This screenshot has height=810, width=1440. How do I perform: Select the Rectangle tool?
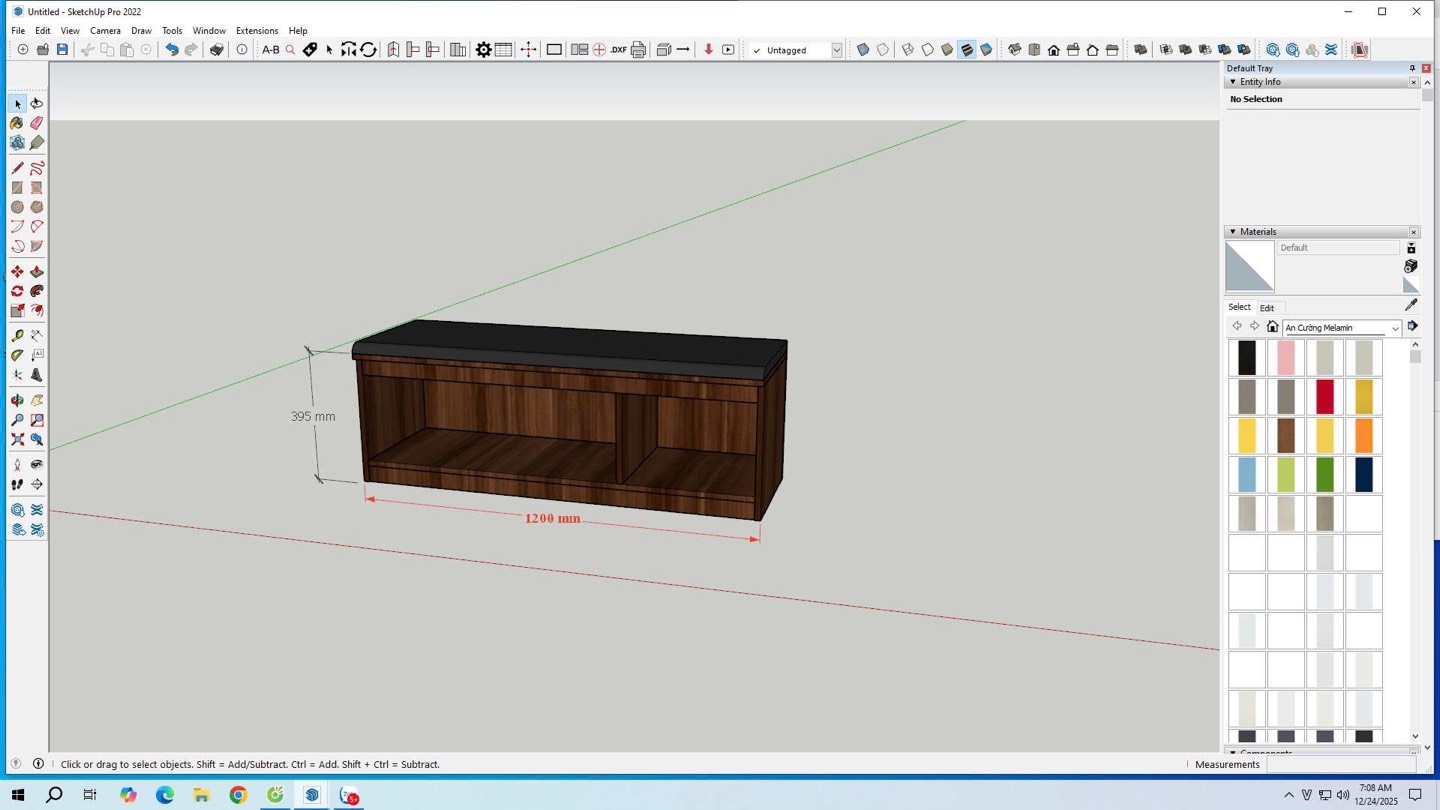(x=17, y=188)
